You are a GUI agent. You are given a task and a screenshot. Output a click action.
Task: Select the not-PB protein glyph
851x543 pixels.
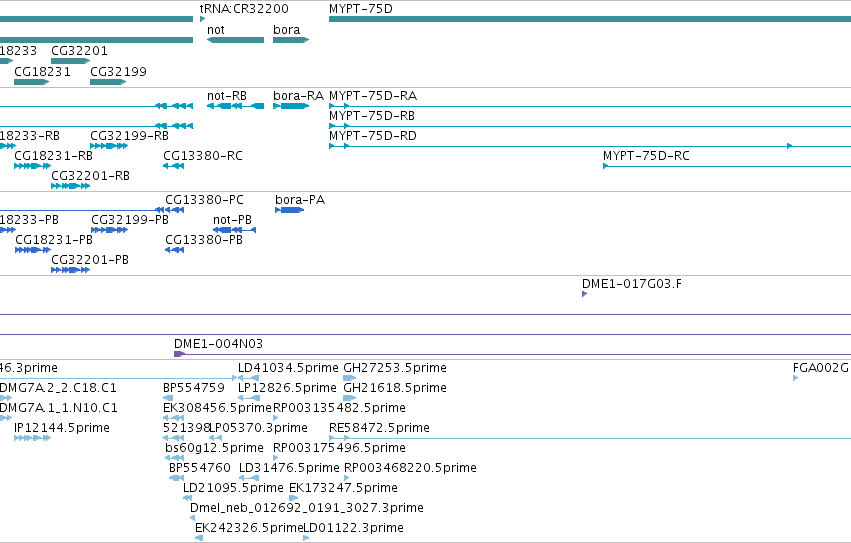pos(234,230)
